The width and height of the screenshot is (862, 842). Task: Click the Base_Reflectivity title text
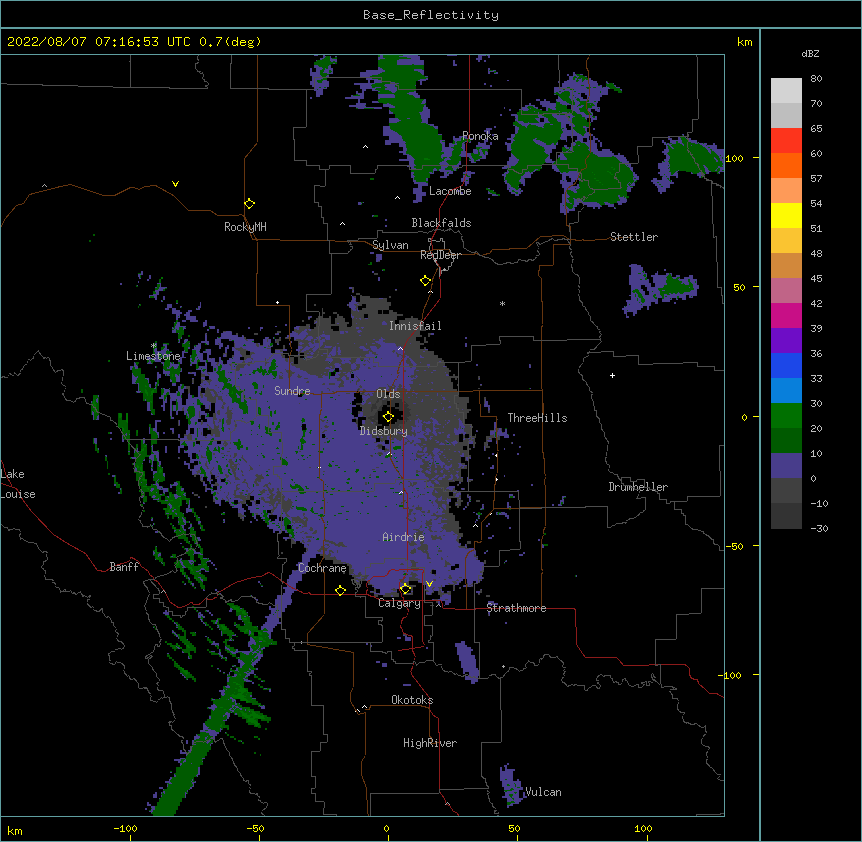[x=431, y=15]
